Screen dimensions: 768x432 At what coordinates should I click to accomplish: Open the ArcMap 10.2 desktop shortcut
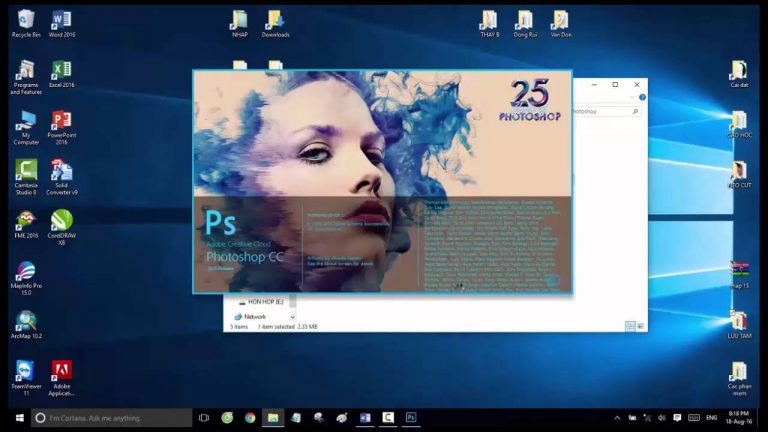(x=26, y=325)
